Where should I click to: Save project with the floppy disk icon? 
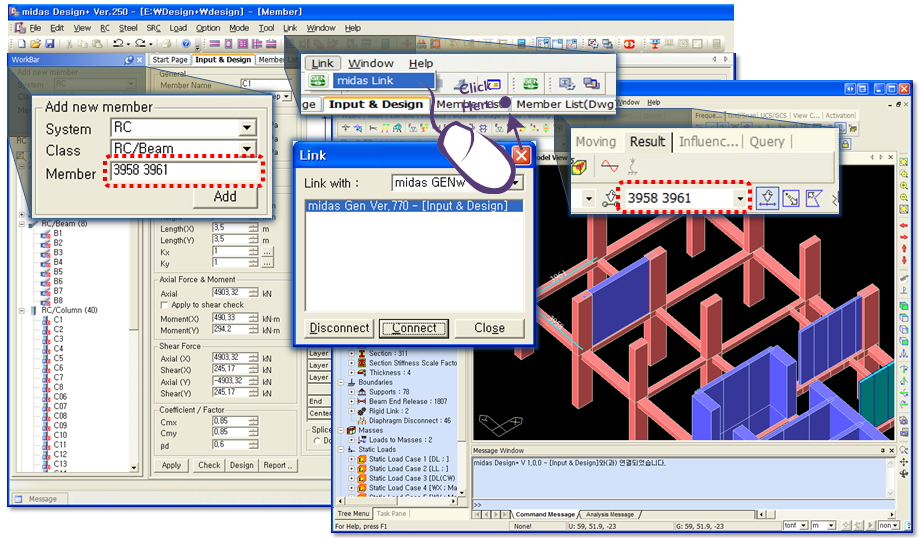pos(49,43)
